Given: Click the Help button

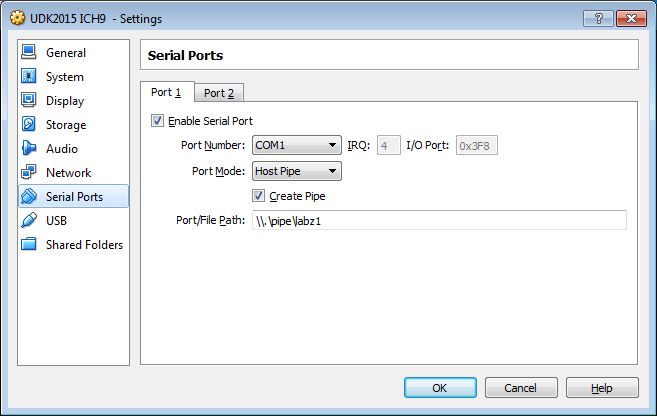Looking at the screenshot, I should click(602, 388).
